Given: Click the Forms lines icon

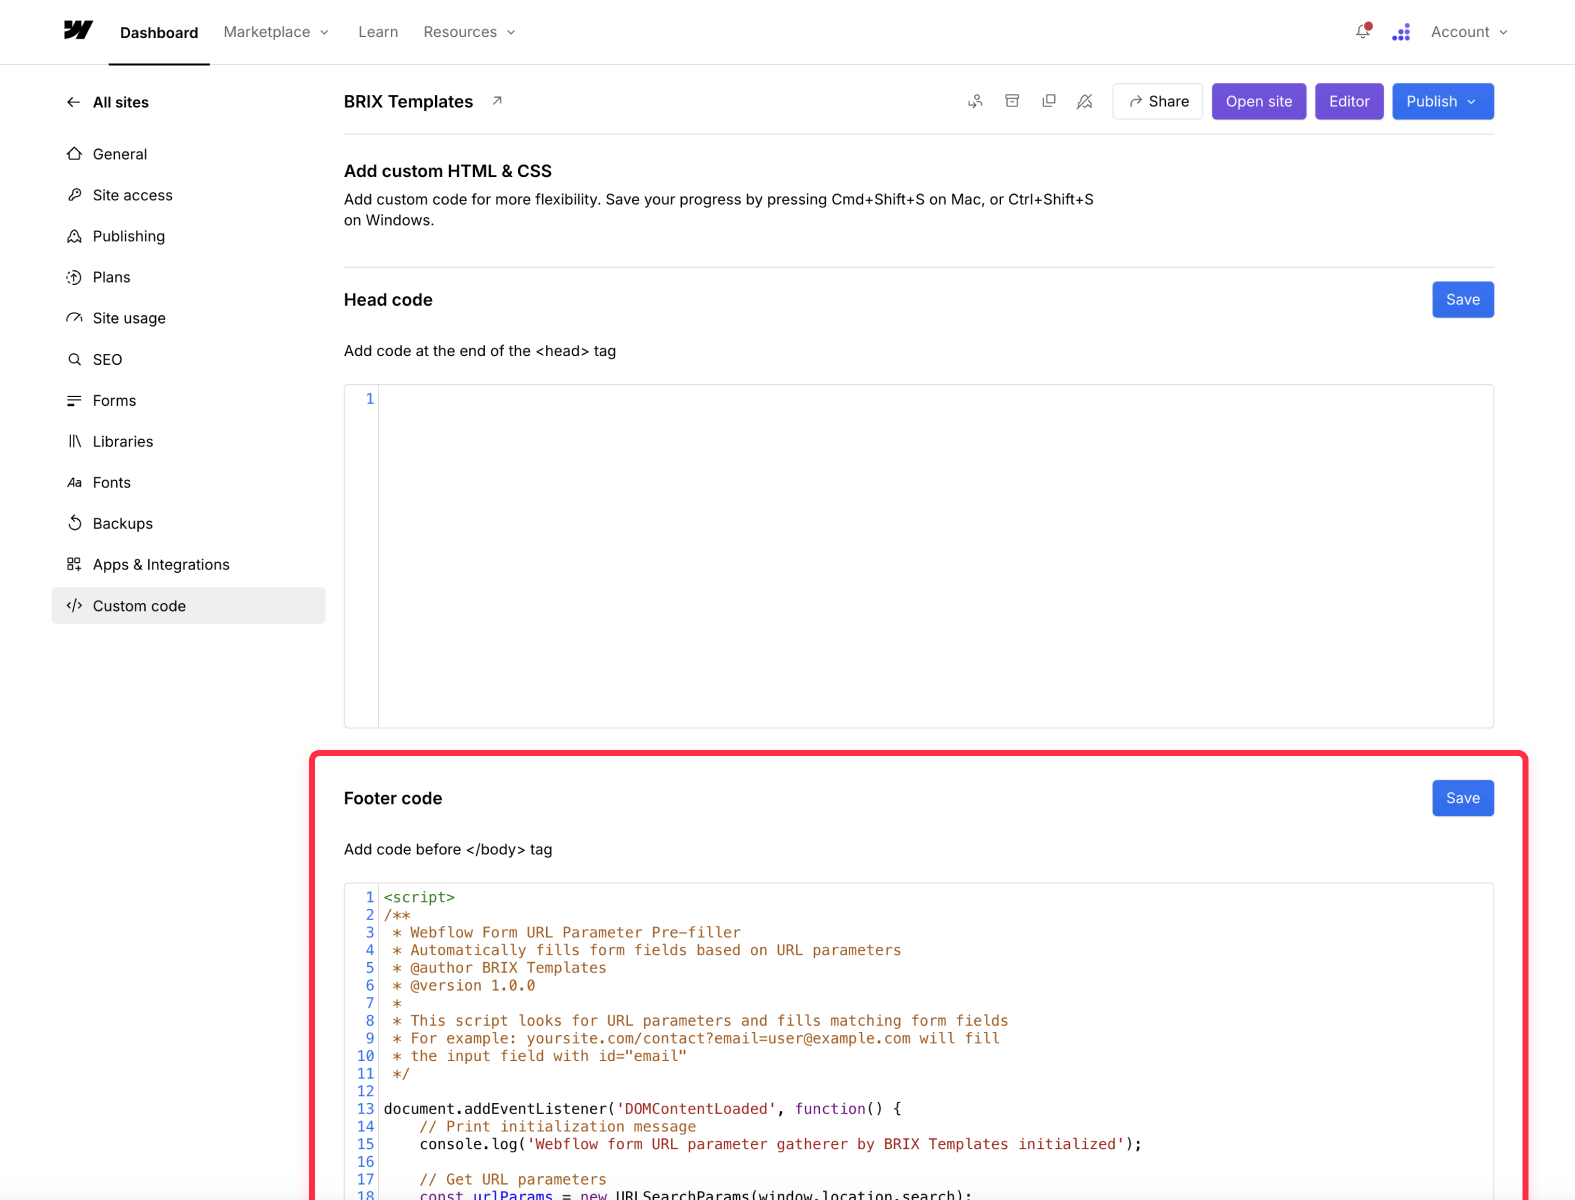Looking at the screenshot, I should [x=74, y=400].
